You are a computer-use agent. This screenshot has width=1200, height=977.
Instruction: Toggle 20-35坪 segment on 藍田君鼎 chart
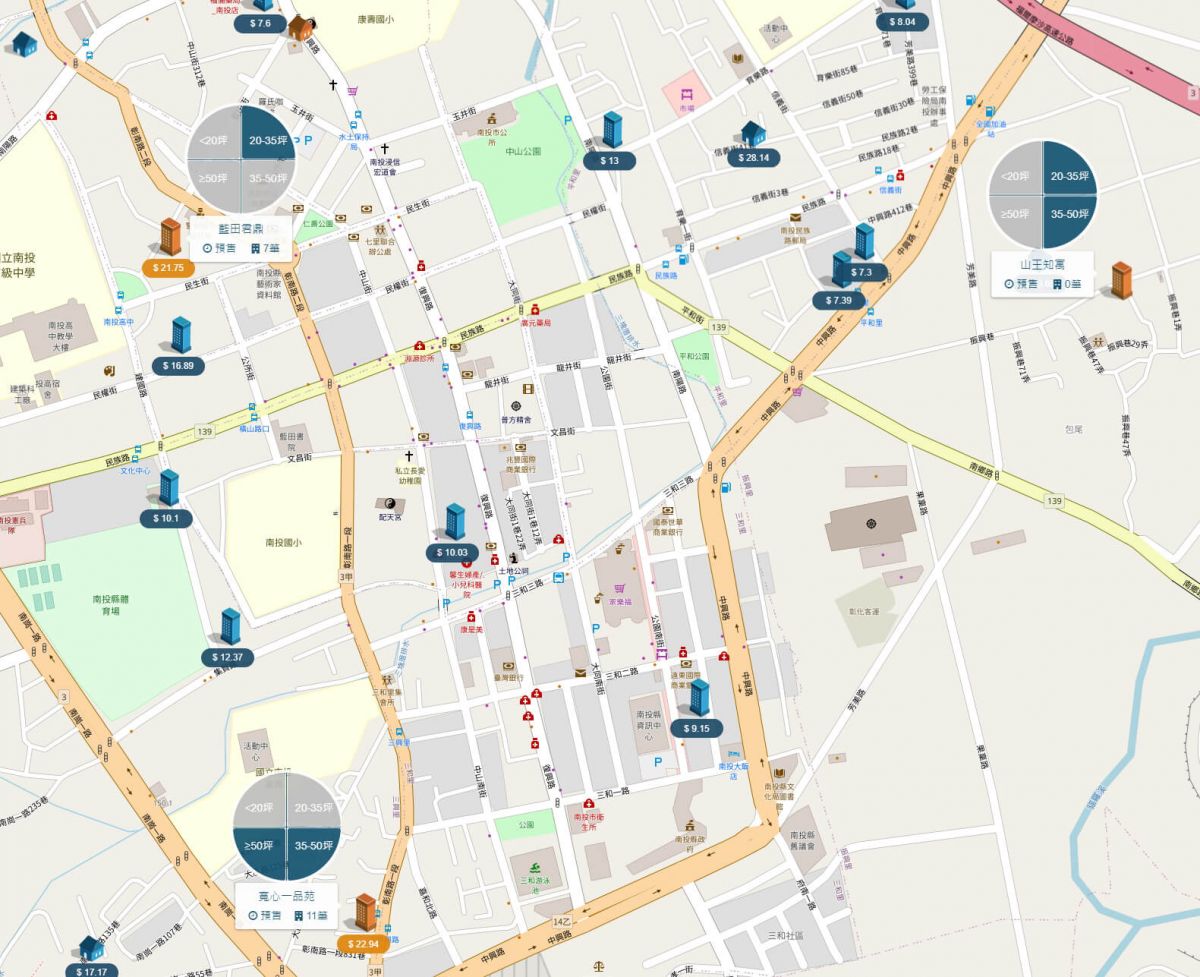(269, 132)
